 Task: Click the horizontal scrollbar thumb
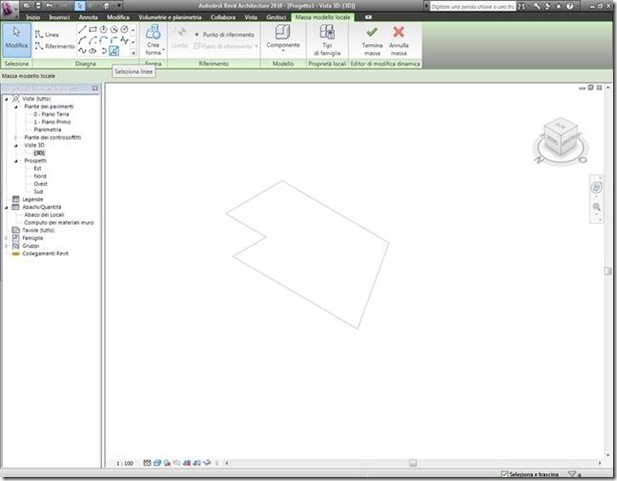412,463
